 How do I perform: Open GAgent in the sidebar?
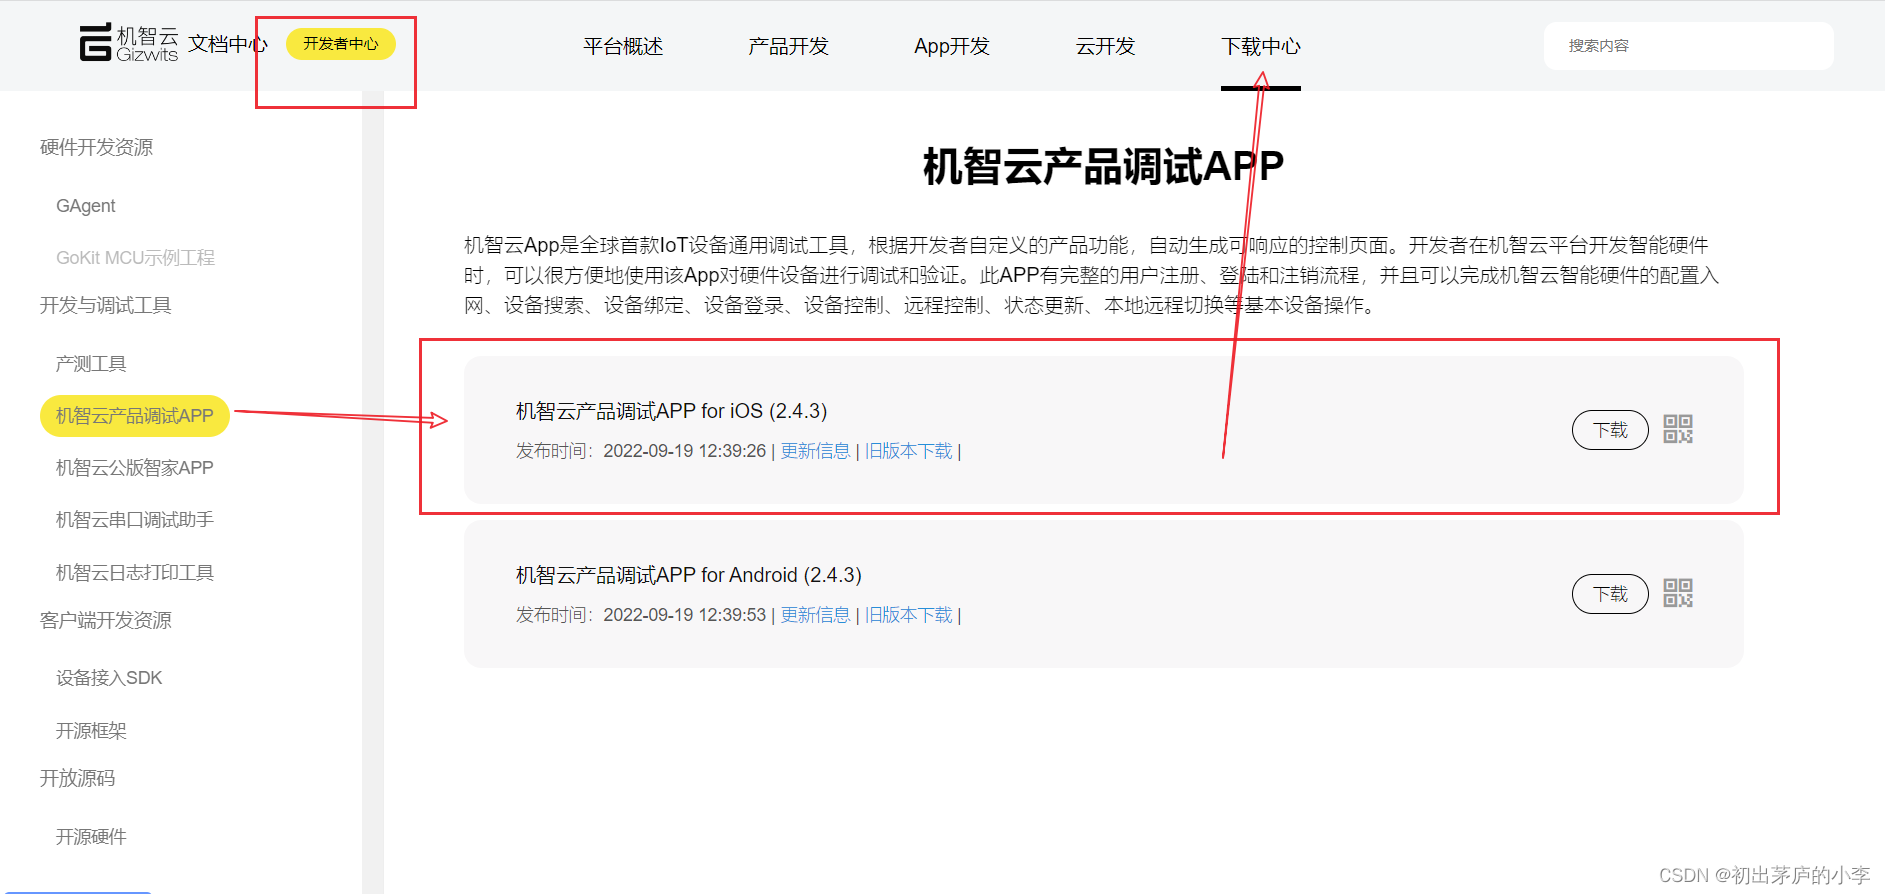(x=85, y=206)
